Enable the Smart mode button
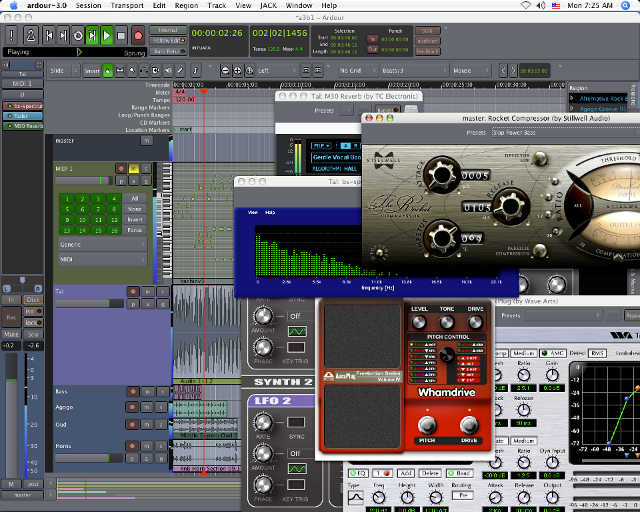The width and height of the screenshot is (640, 512). [x=92, y=71]
